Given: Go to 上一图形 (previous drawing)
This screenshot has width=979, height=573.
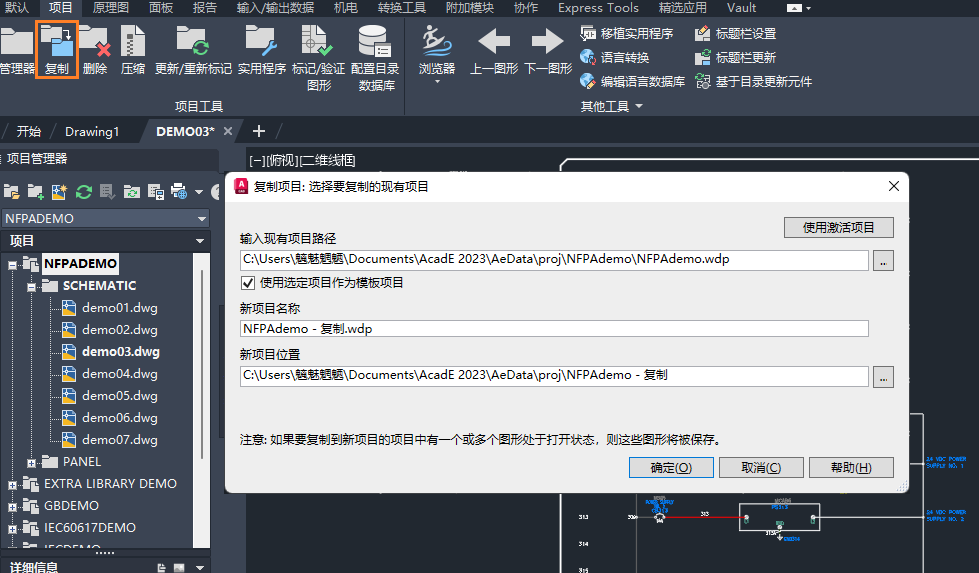Looking at the screenshot, I should coord(494,50).
